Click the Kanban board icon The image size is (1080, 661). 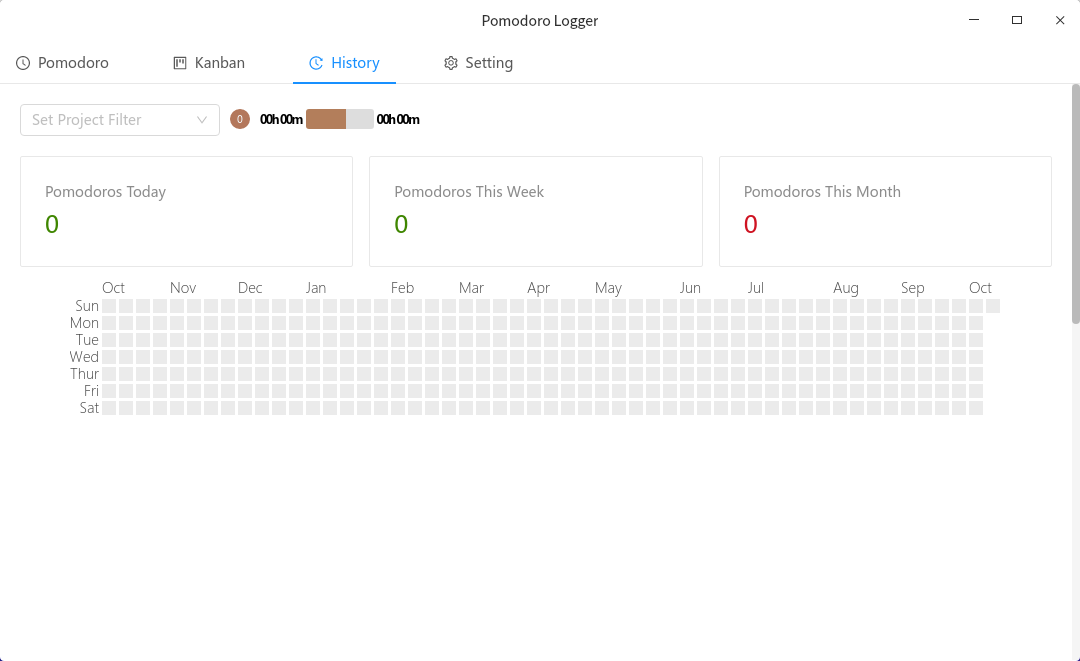point(180,63)
